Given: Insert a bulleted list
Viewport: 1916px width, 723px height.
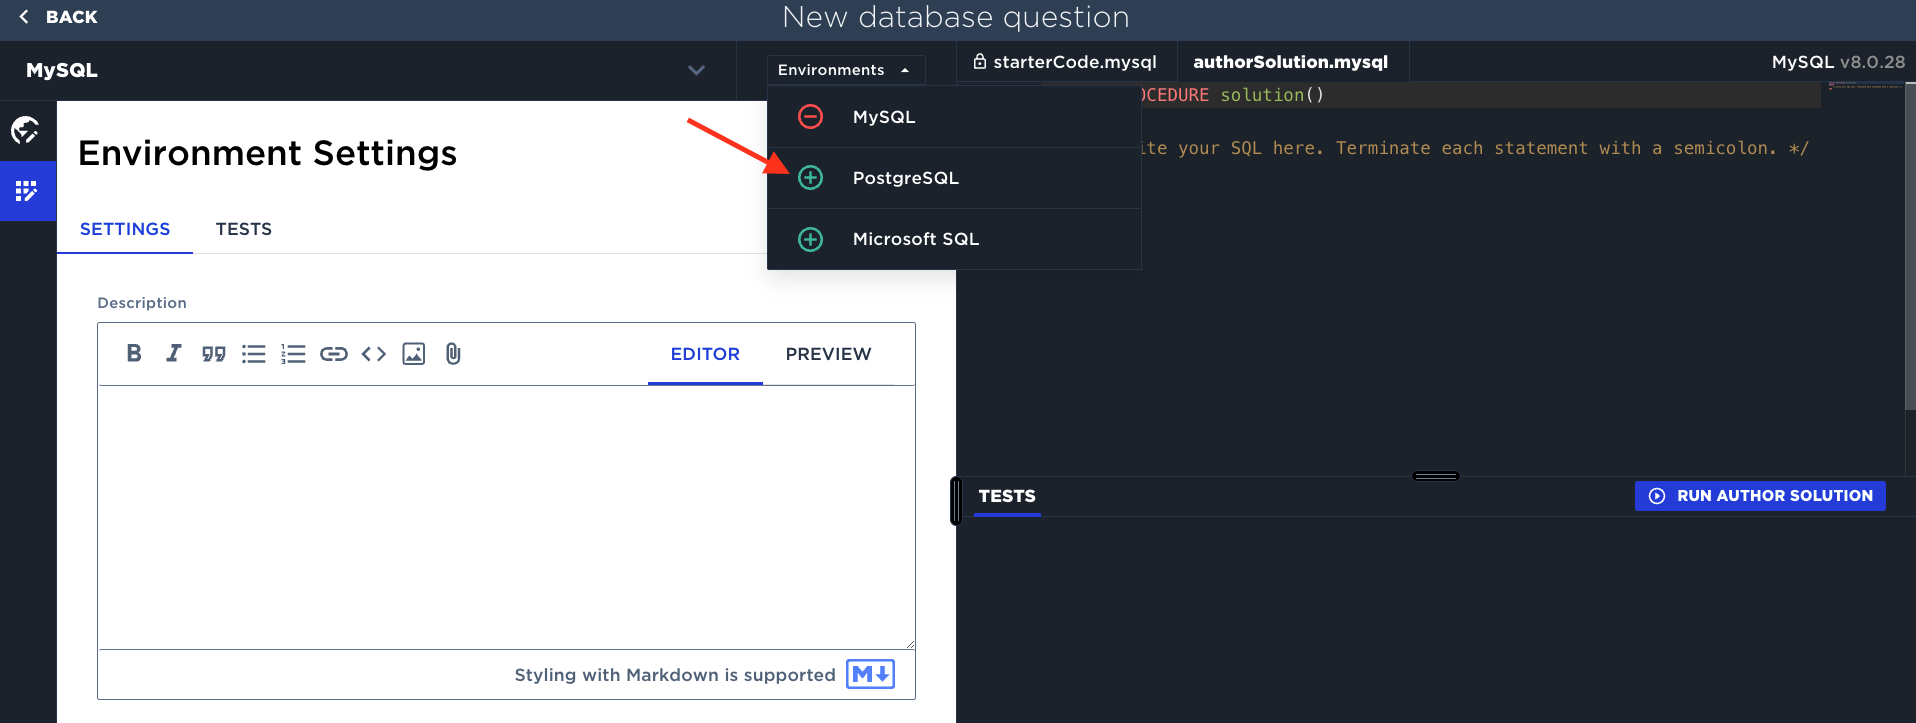Looking at the screenshot, I should 254,354.
